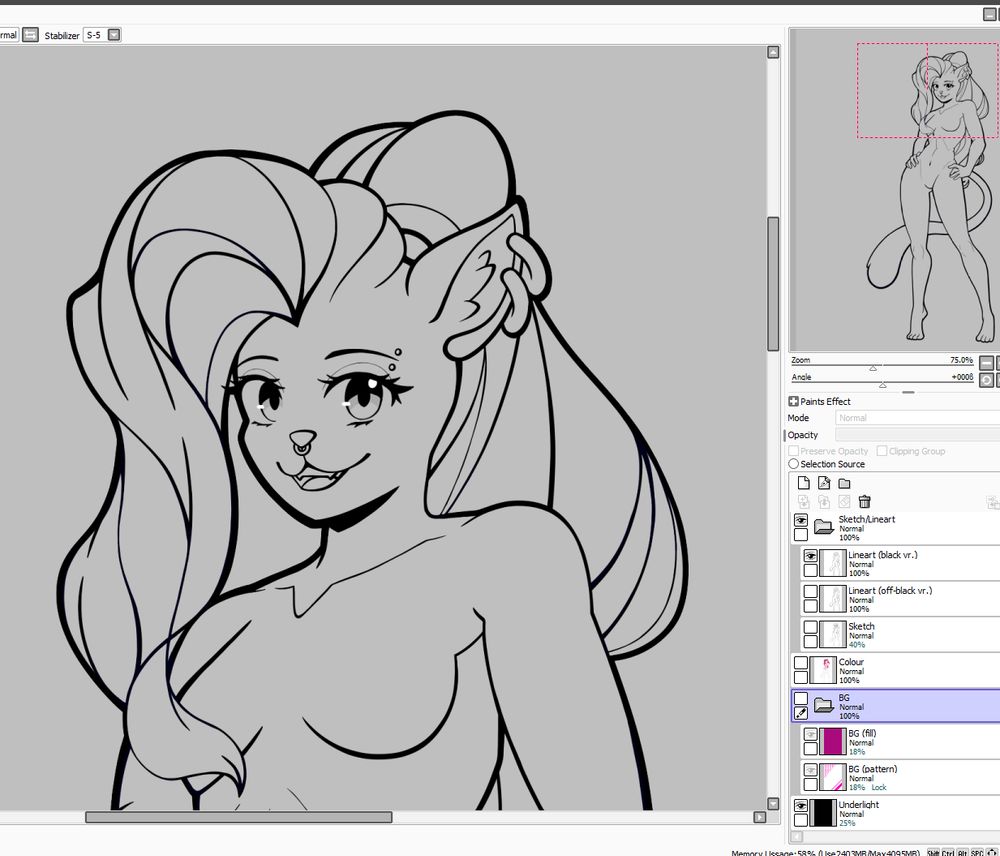The height and width of the screenshot is (856, 1000).
Task: Toggle link box under Lineart (black vr.) eye
Action: pyautogui.click(x=811, y=570)
